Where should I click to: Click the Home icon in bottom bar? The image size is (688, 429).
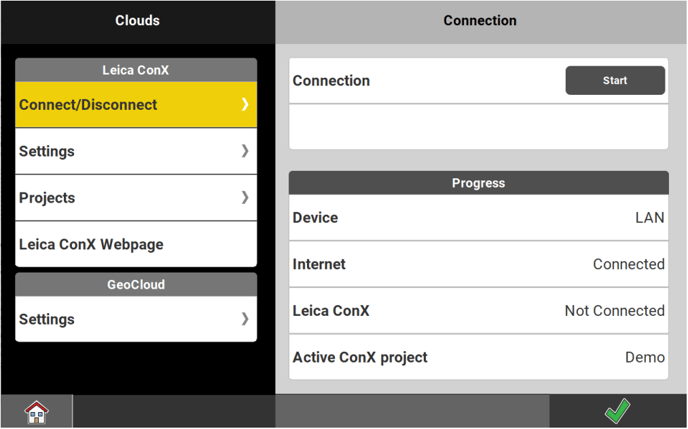[x=36, y=411]
